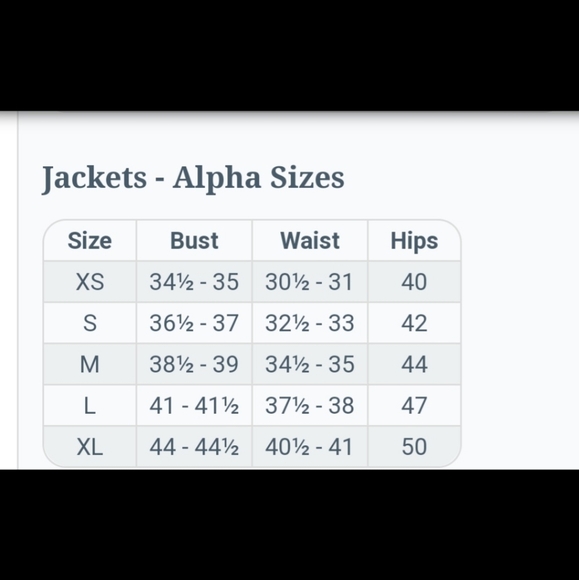This screenshot has height=580, width=579.
Task: Click the Jackets - Alpha Sizes heading
Action: pyautogui.click(x=193, y=178)
